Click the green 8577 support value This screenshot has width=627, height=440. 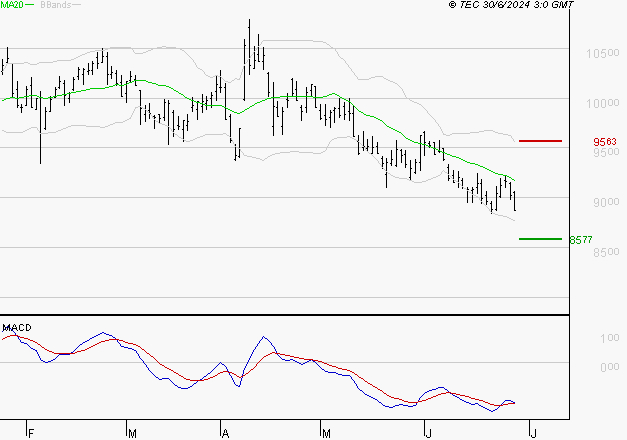click(581, 240)
